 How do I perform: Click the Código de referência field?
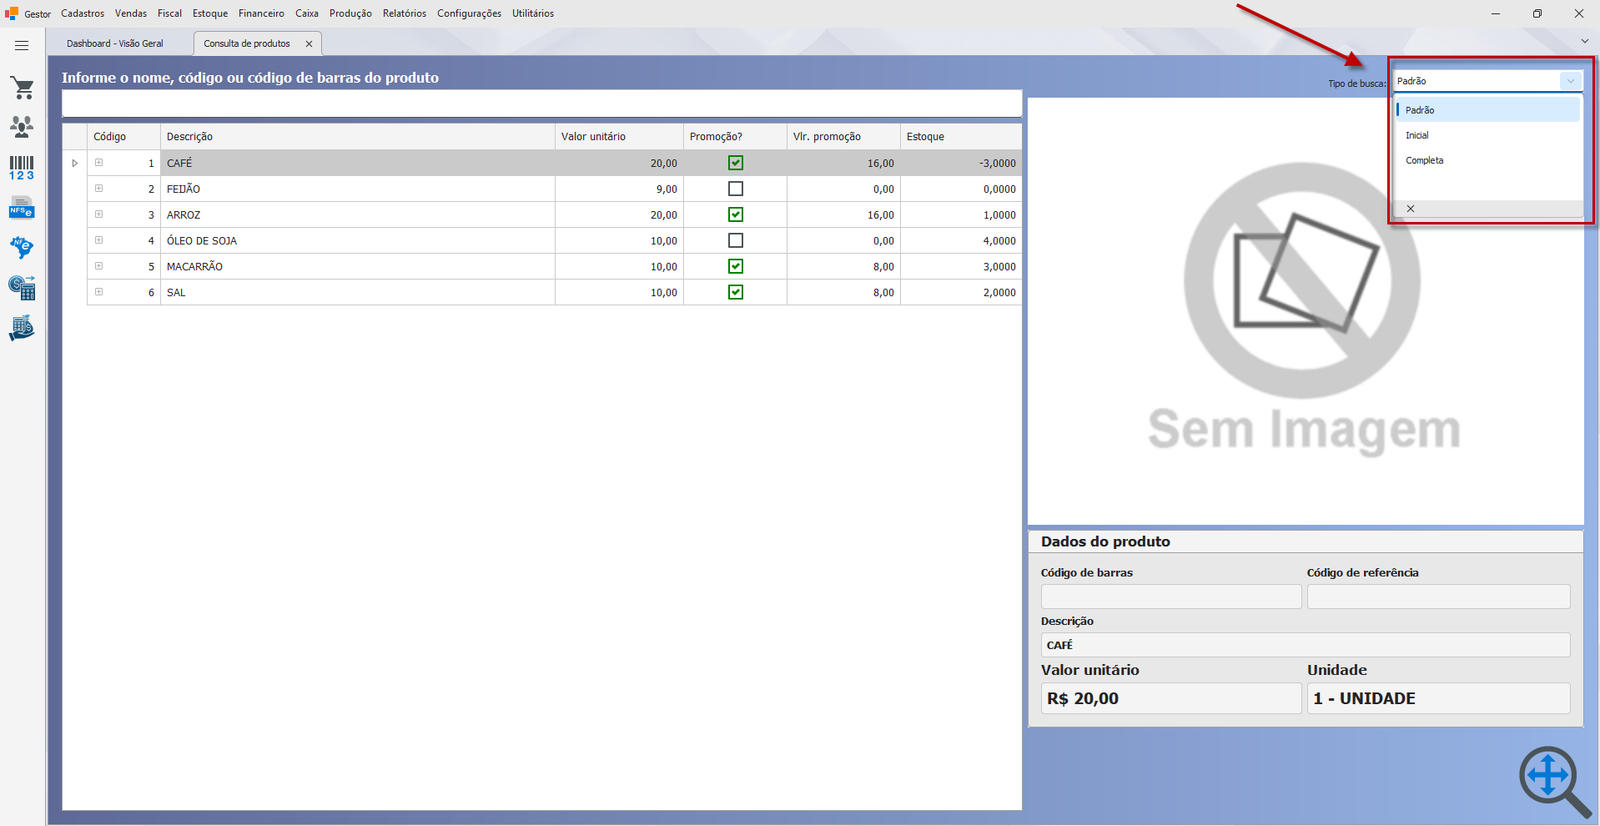1438,597
